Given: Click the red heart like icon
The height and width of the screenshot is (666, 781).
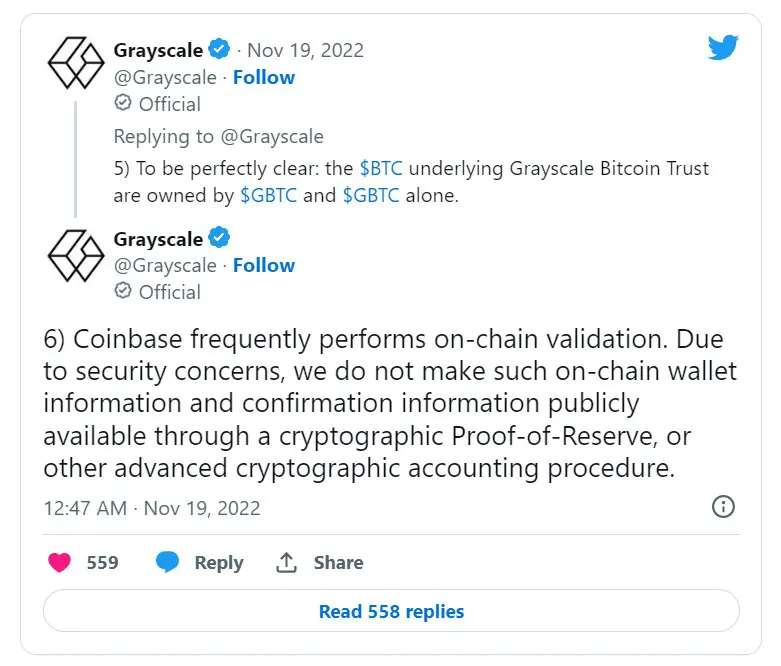Looking at the screenshot, I should pyautogui.click(x=60, y=563).
